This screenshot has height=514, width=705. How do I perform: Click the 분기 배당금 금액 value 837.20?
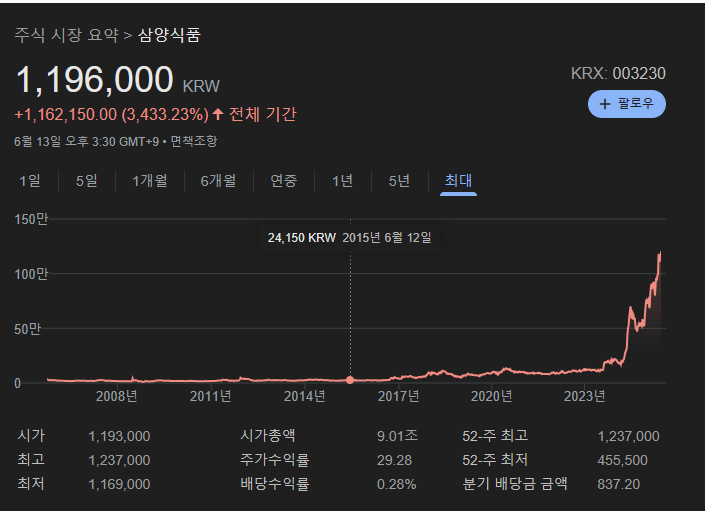coord(619,484)
